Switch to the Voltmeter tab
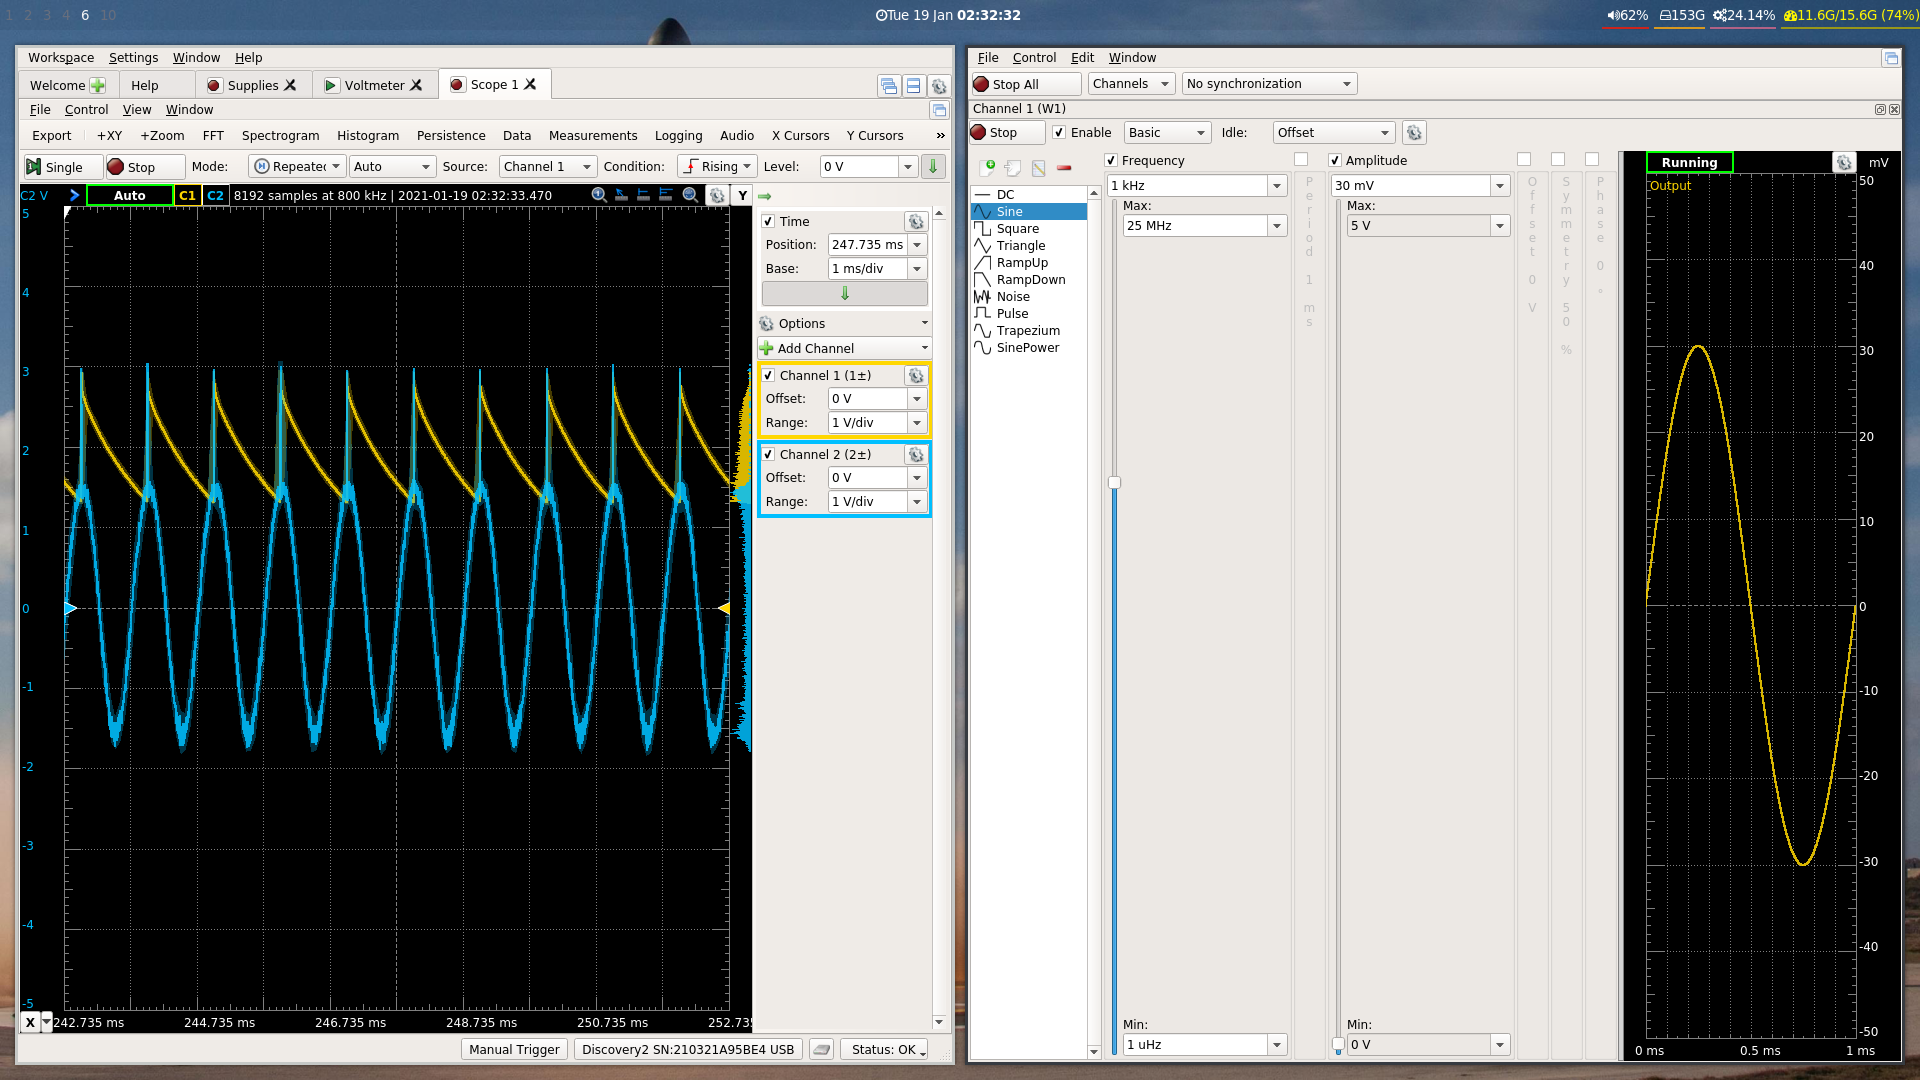The width and height of the screenshot is (1920, 1080). [x=374, y=85]
